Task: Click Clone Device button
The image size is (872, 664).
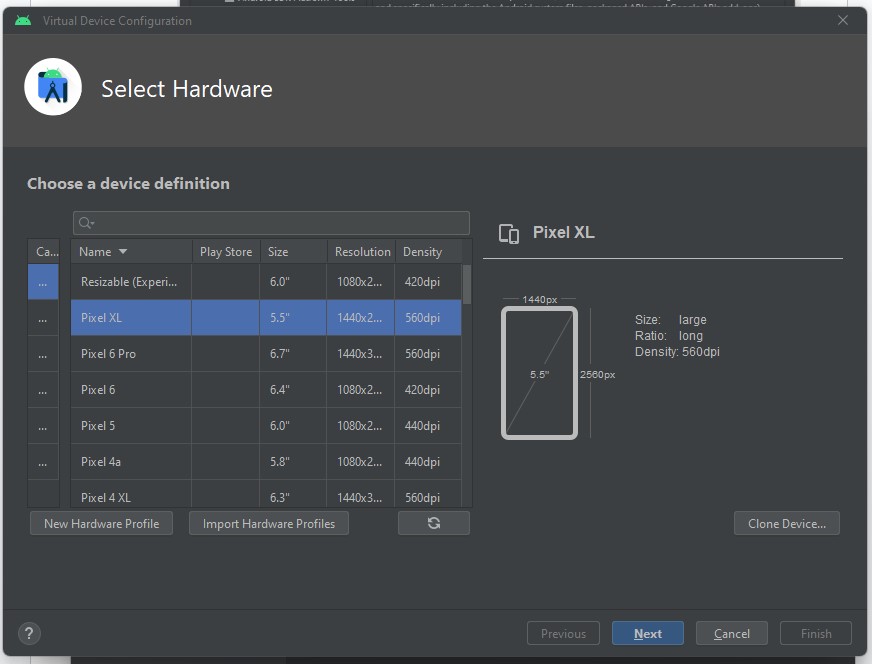Action: click(x=786, y=523)
